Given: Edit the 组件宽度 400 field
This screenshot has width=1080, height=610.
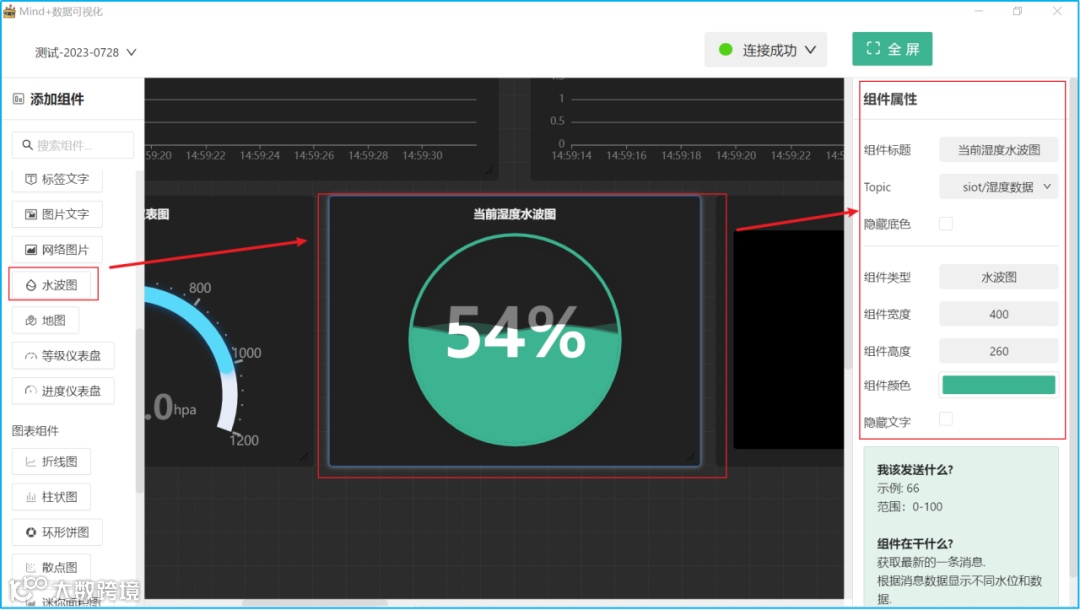Looking at the screenshot, I should [x=999, y=314].
